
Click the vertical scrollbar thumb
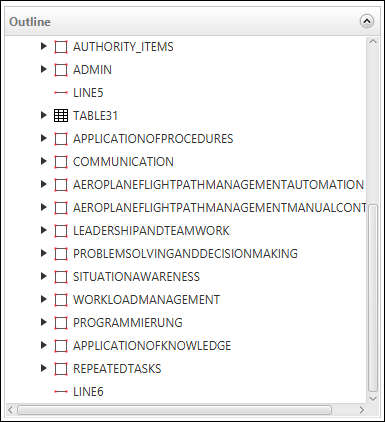(373, 298)
